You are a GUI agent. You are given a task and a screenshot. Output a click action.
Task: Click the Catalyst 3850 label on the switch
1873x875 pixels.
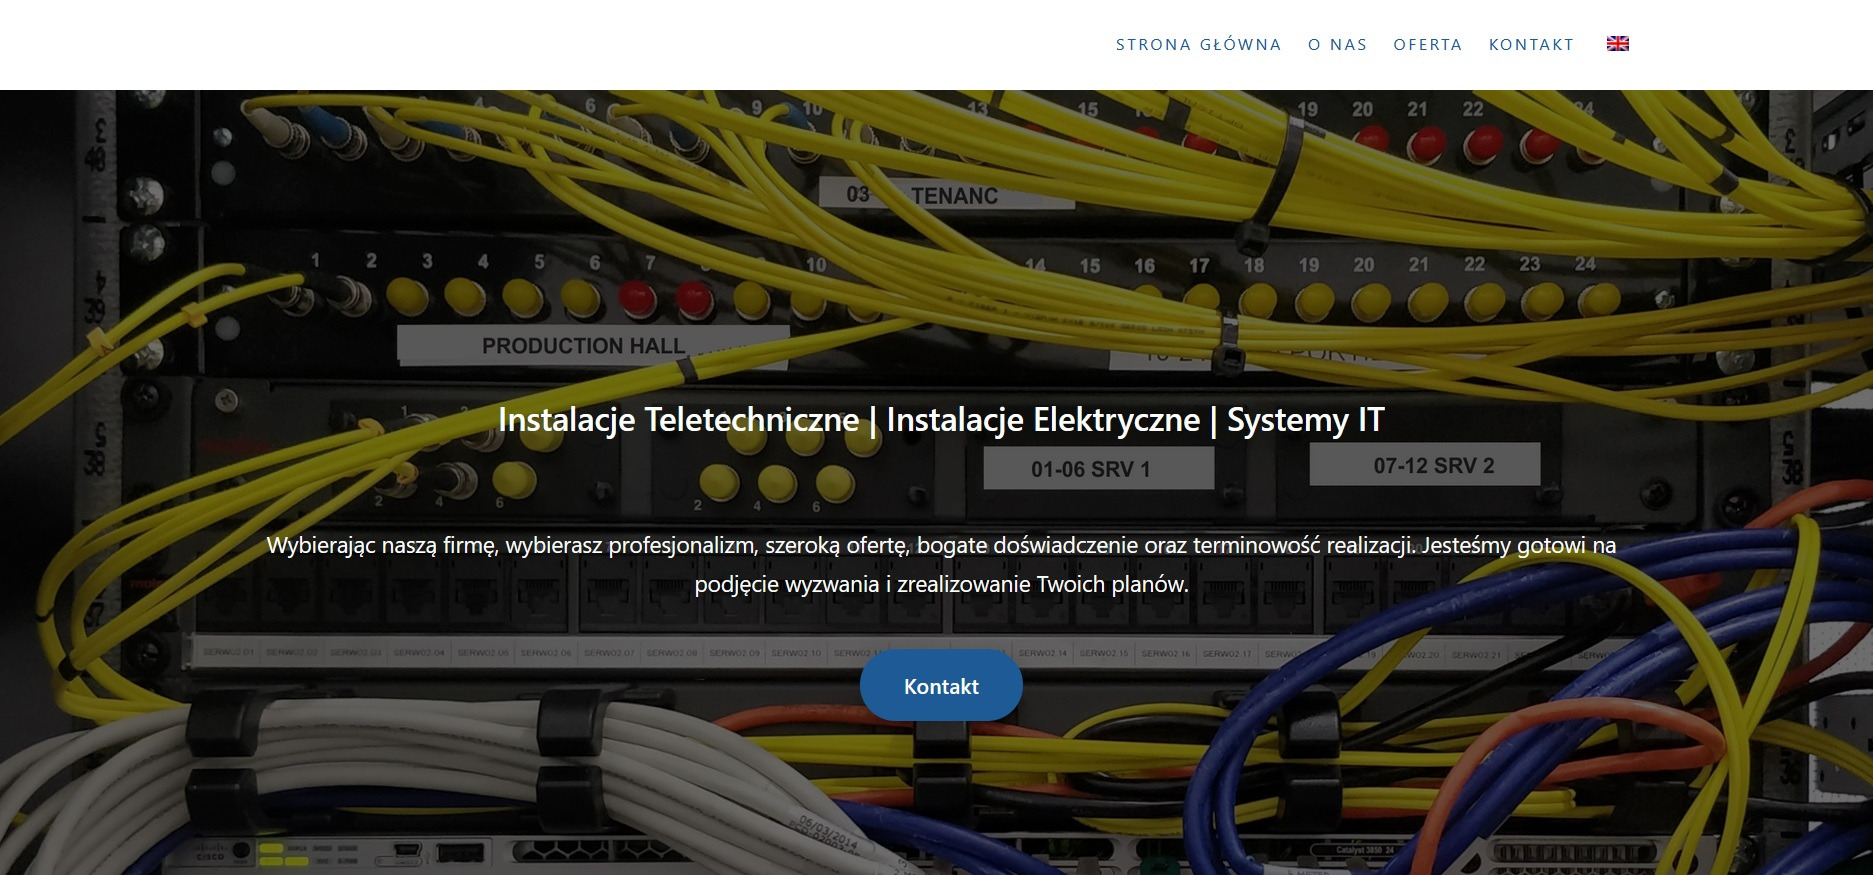pos(1364,850)
